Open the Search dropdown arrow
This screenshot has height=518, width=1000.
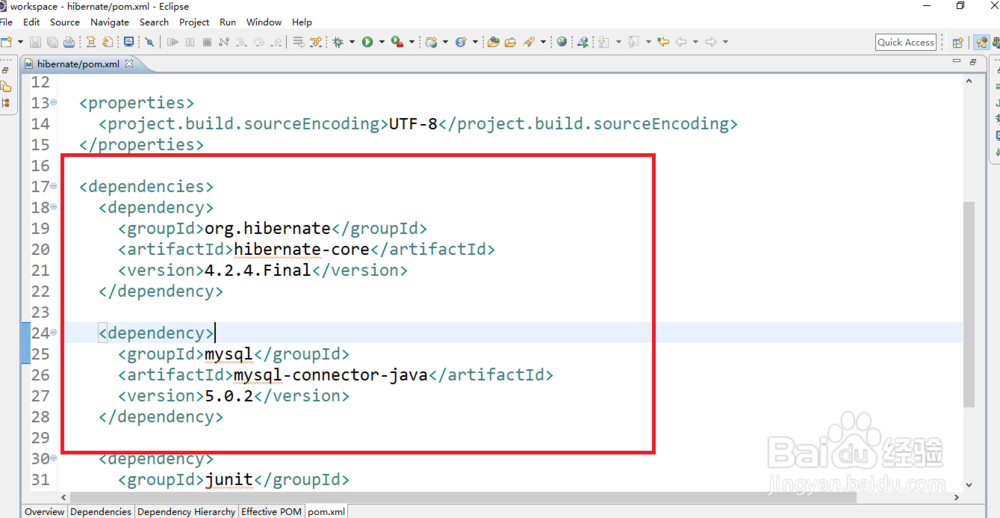543,42
